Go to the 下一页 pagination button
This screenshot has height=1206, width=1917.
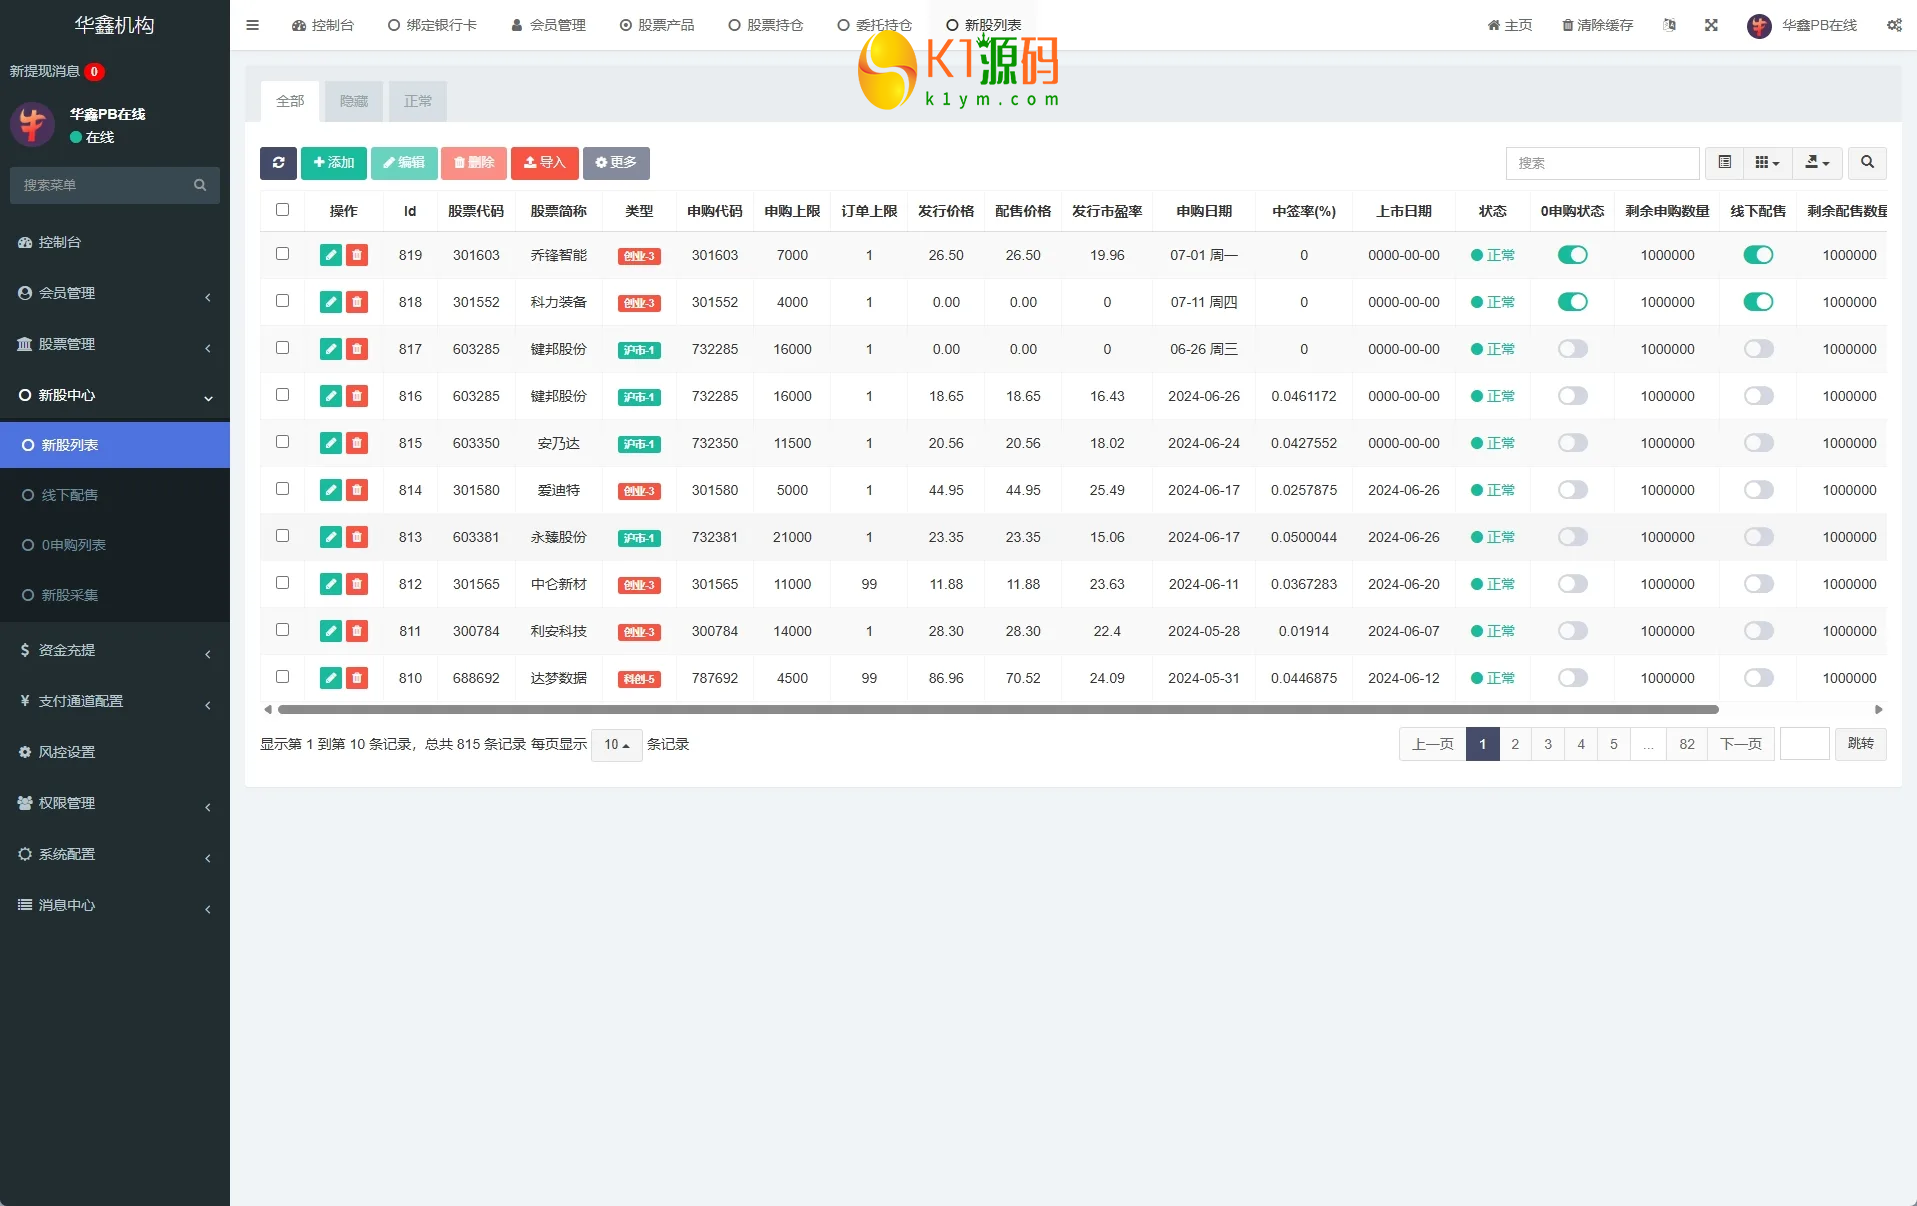tap(1740, 744)
